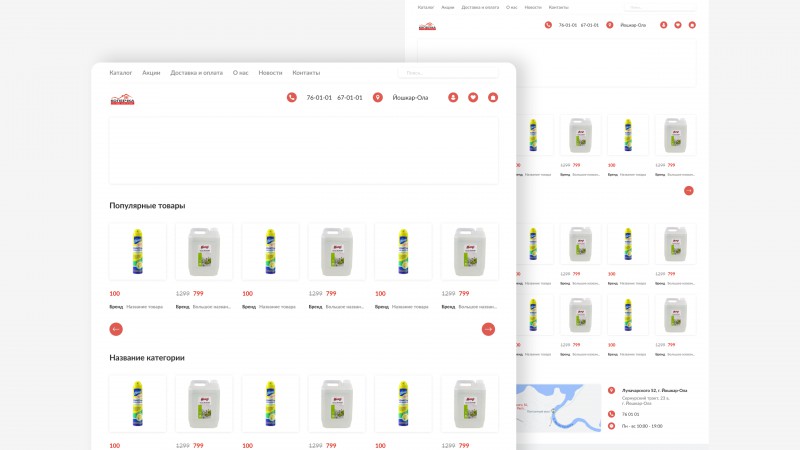This screenshot has width=800, height=450.
Task: Open Акции in the back page menu
Action: (447, 8)
